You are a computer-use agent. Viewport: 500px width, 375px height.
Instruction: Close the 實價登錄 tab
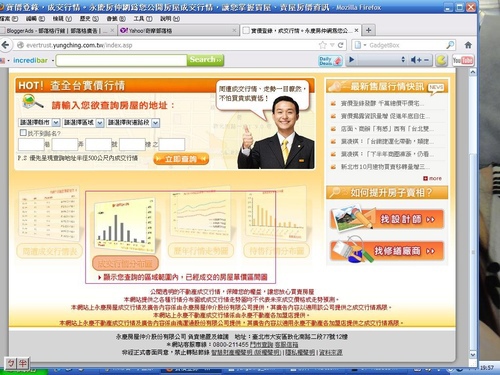tap(356, 30)
